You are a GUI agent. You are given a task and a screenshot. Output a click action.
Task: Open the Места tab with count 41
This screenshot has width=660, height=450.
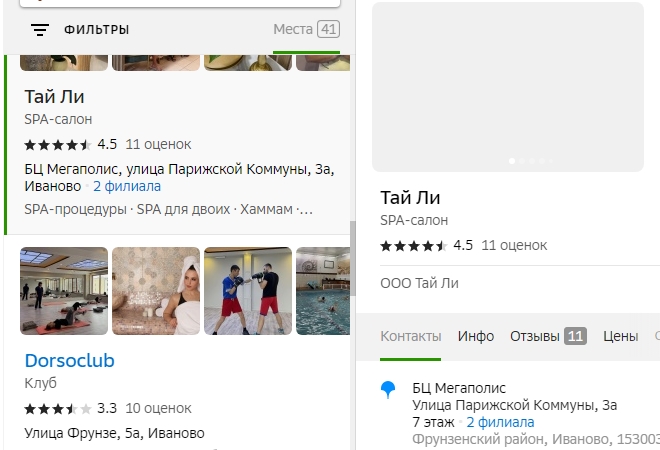click(306, 30)
